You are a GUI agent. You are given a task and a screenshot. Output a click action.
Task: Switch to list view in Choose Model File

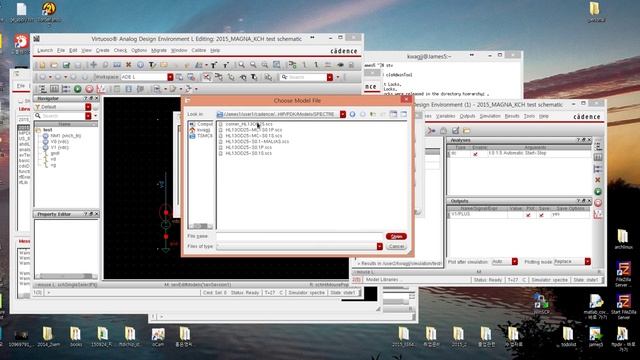coord(393,114)
